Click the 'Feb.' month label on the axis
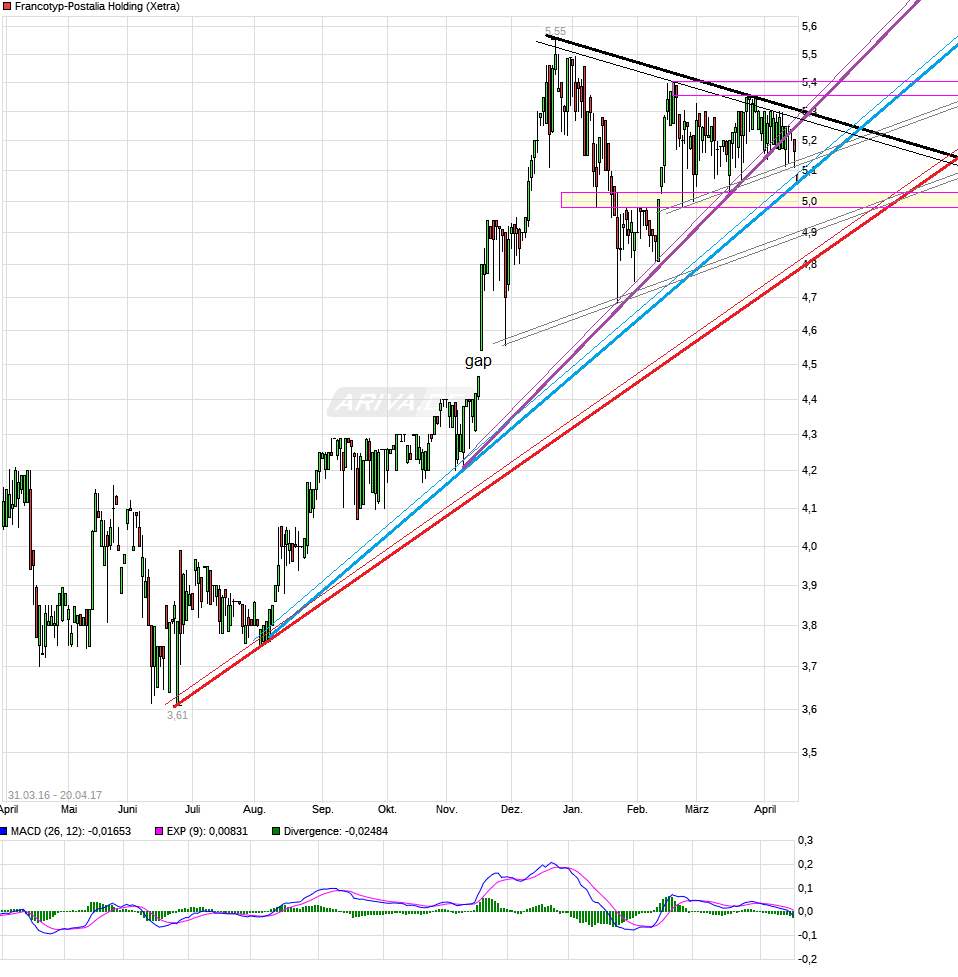958x977 pixels. tap(637, 809)
